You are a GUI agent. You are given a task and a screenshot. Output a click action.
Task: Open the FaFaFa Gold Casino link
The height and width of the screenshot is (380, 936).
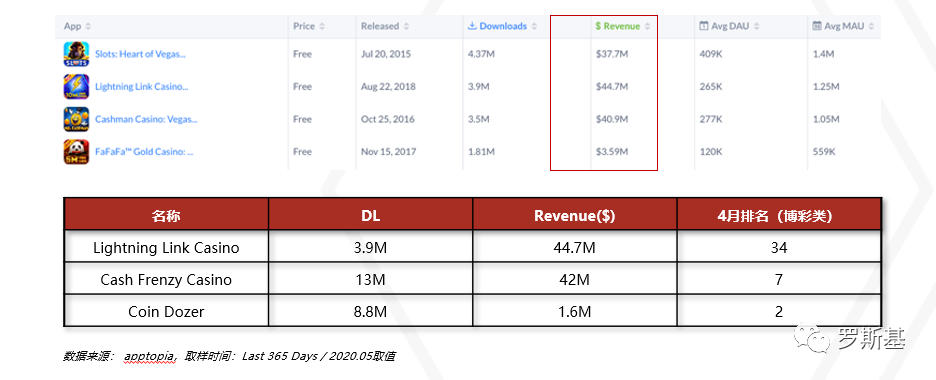click(x=144, y=152)
